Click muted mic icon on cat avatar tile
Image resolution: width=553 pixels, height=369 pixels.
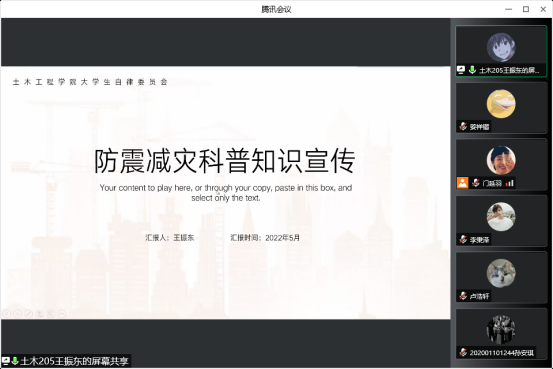click(463, 296)
